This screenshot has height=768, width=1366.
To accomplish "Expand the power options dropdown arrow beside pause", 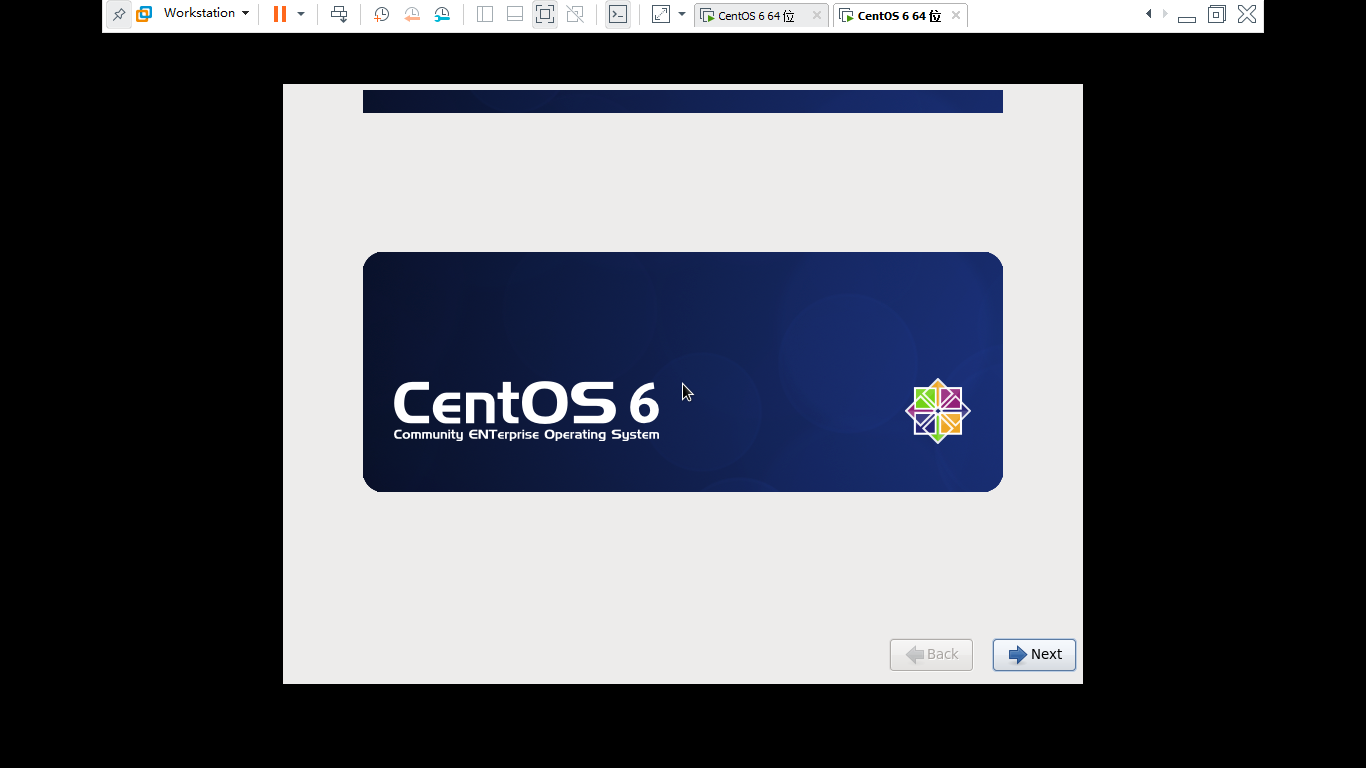I will point(301,14).
